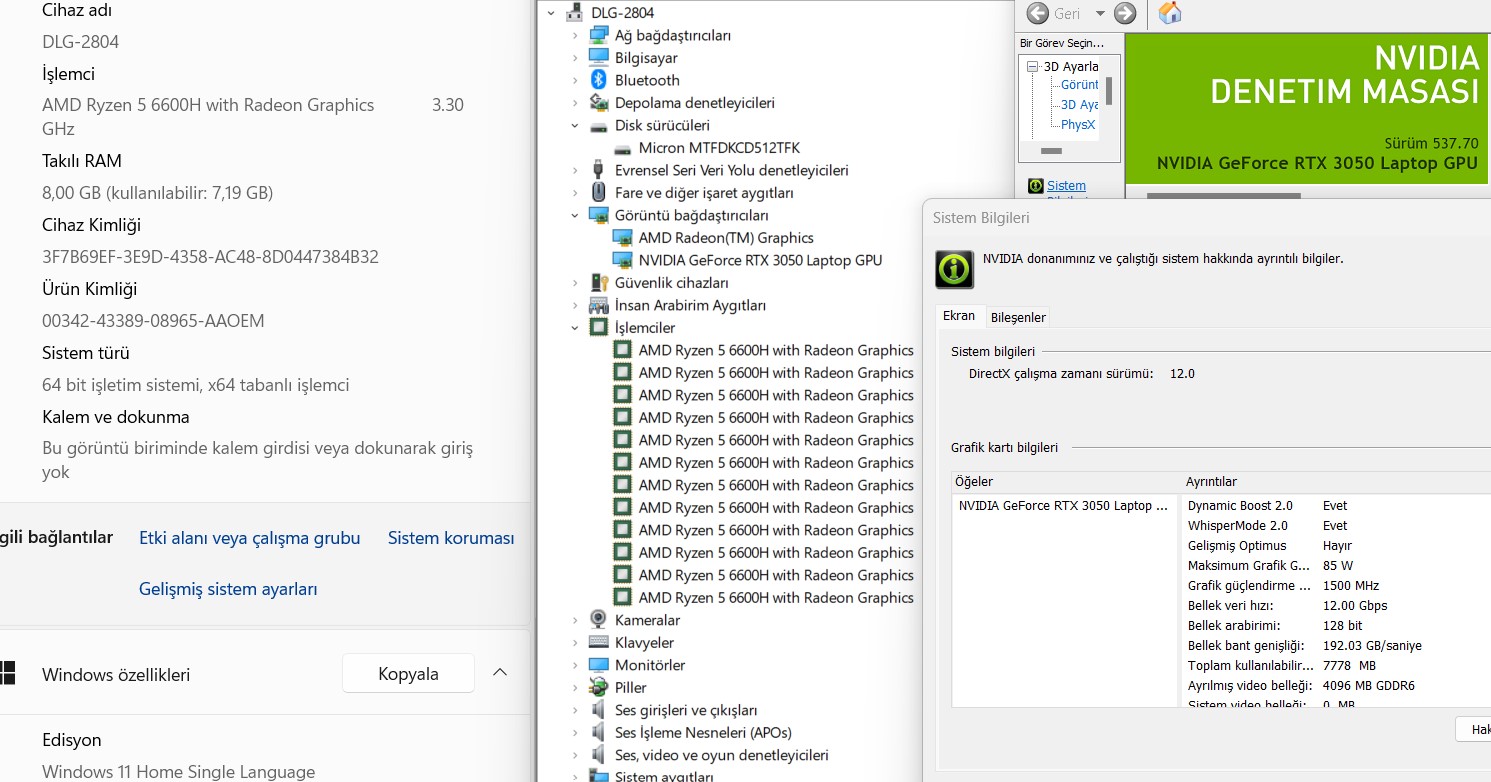
Task: Select the AMD Radeon(TM) Graphics adapter icon
Action: click(622, 238)
